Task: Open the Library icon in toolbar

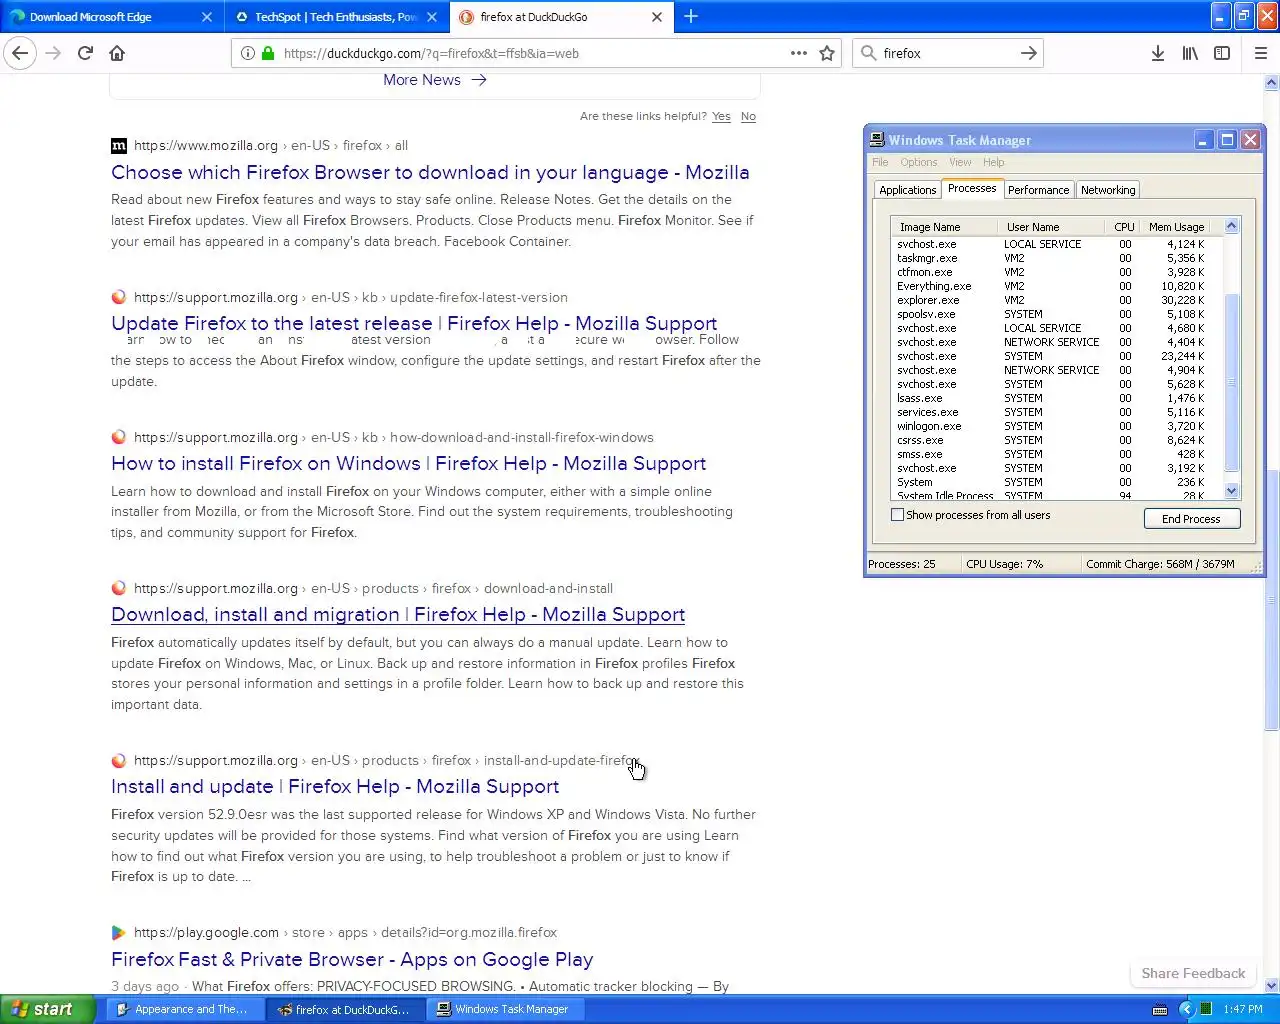Action: (x=1190, y=53)
